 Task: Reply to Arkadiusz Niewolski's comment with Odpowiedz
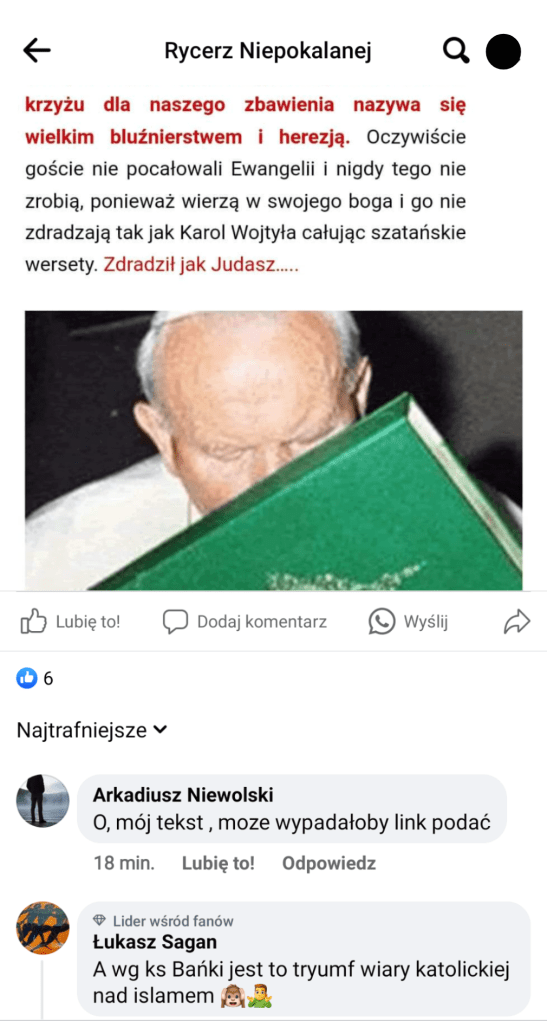click(329, 863)
